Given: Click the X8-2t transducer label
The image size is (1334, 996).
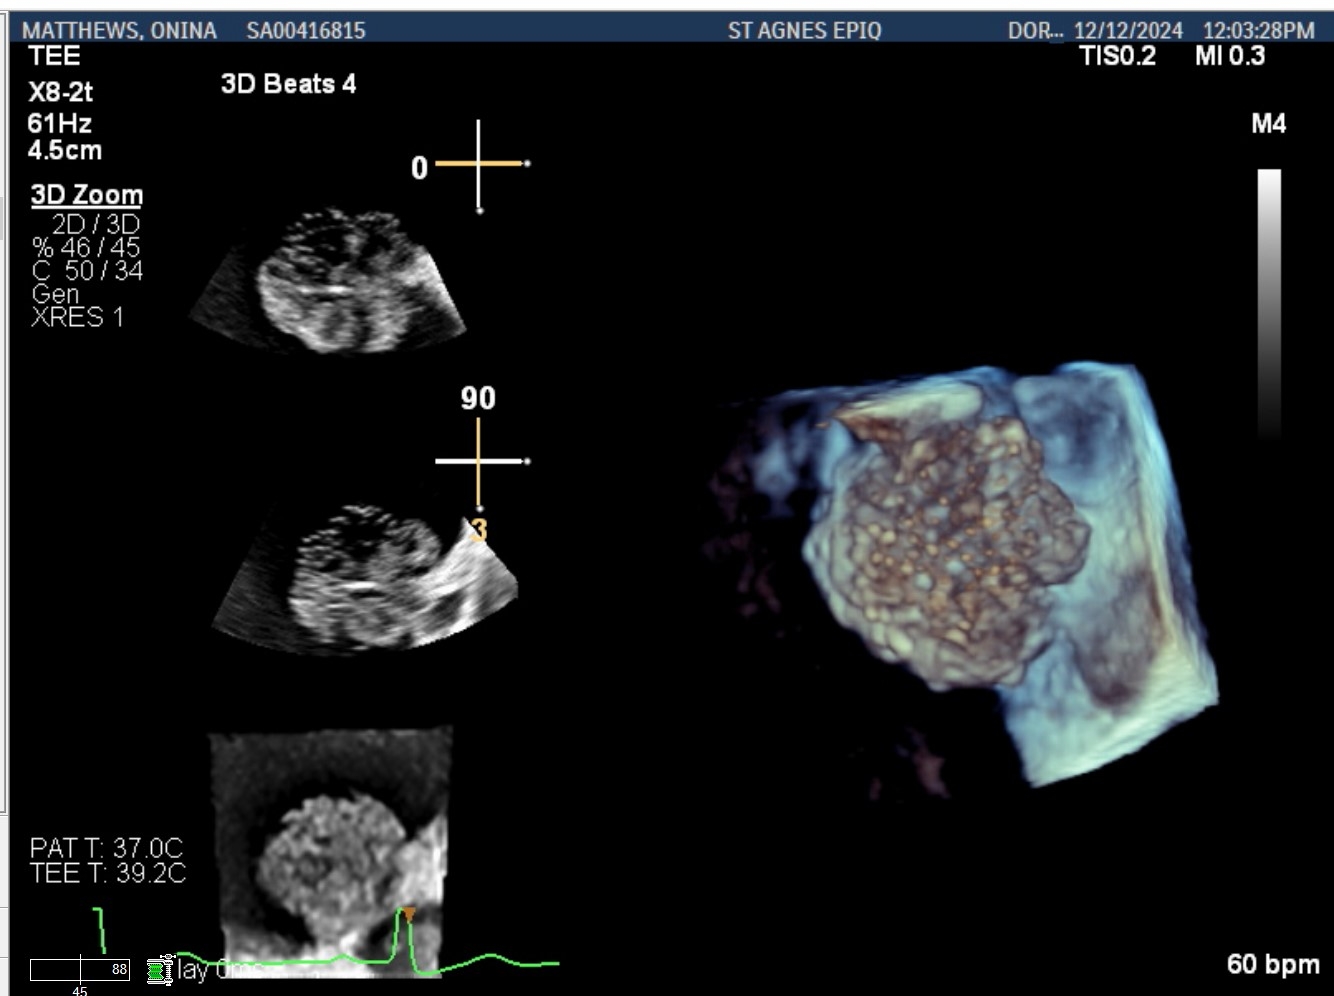Looking at the screenshot, I should (x=60, y=92).
